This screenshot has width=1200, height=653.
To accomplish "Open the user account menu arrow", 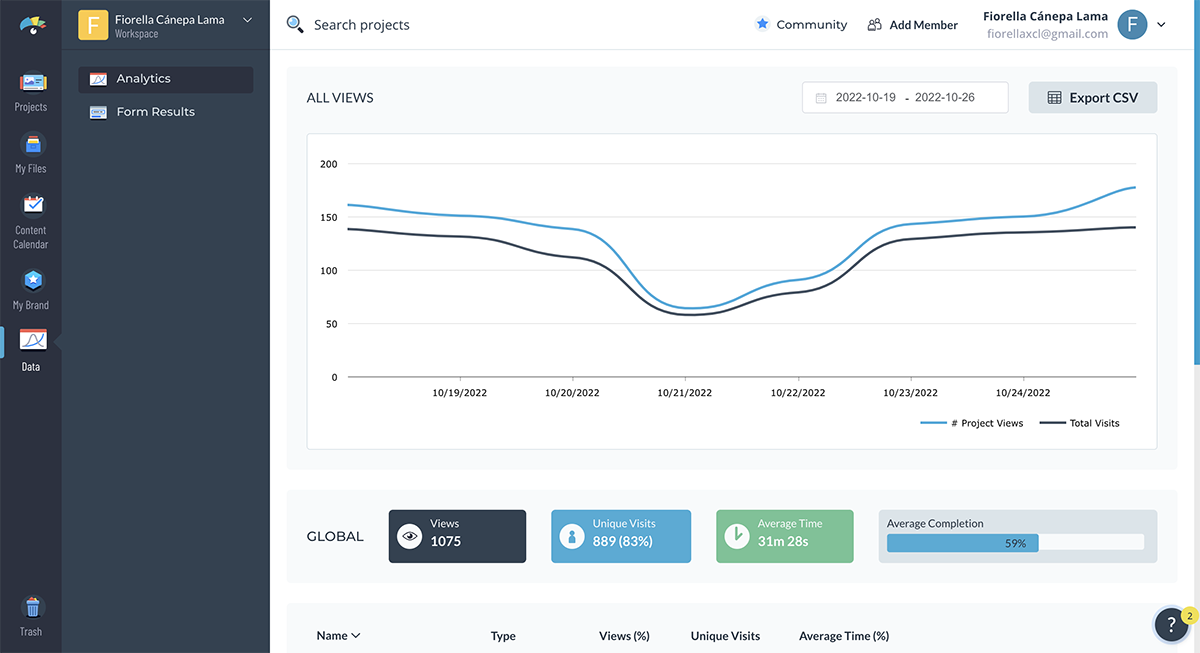I will click(x=1161, y=25).
